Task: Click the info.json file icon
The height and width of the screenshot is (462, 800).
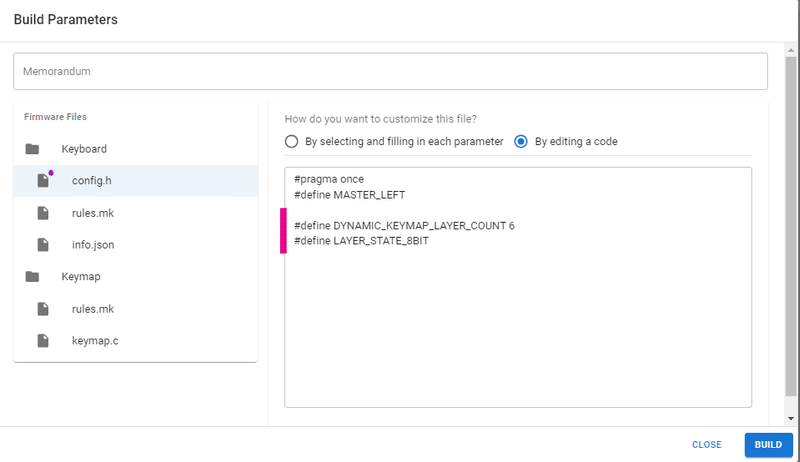Action: [43, 245]
